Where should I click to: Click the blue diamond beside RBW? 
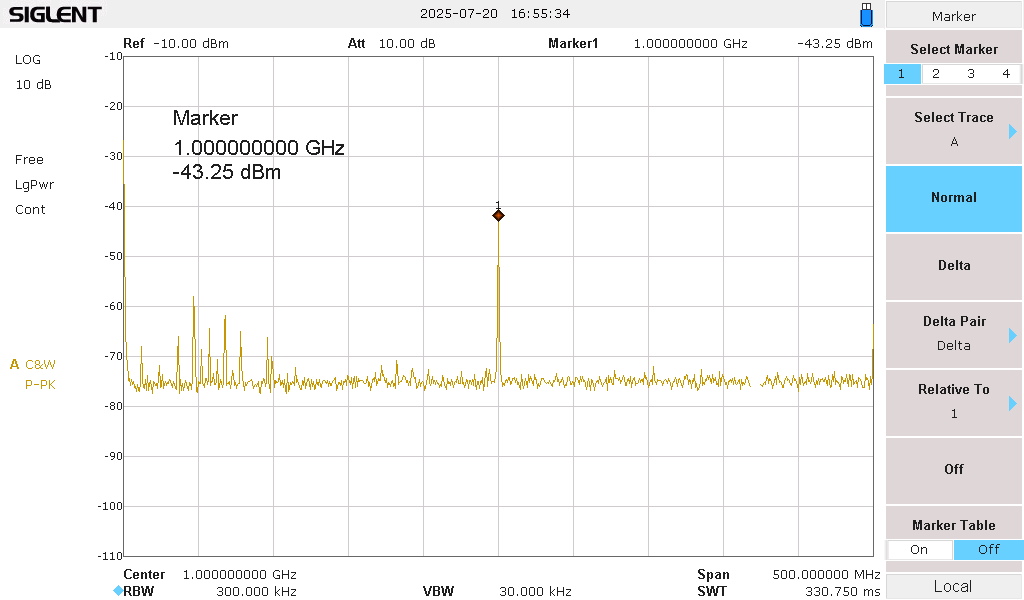tap(118, 591)
